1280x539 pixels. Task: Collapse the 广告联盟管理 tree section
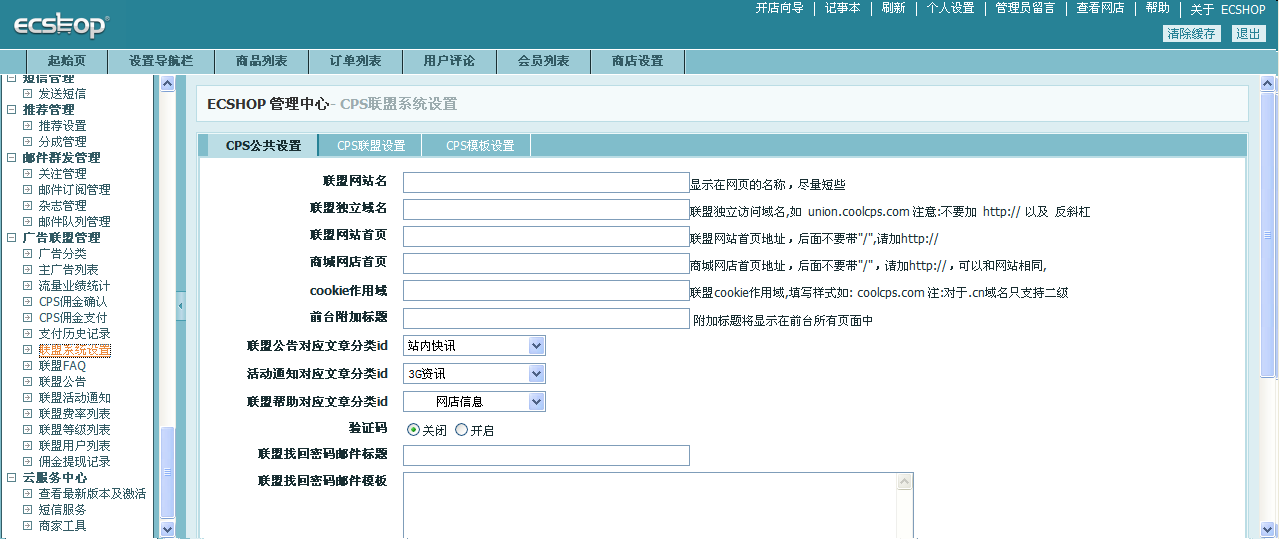coord(11,238)
